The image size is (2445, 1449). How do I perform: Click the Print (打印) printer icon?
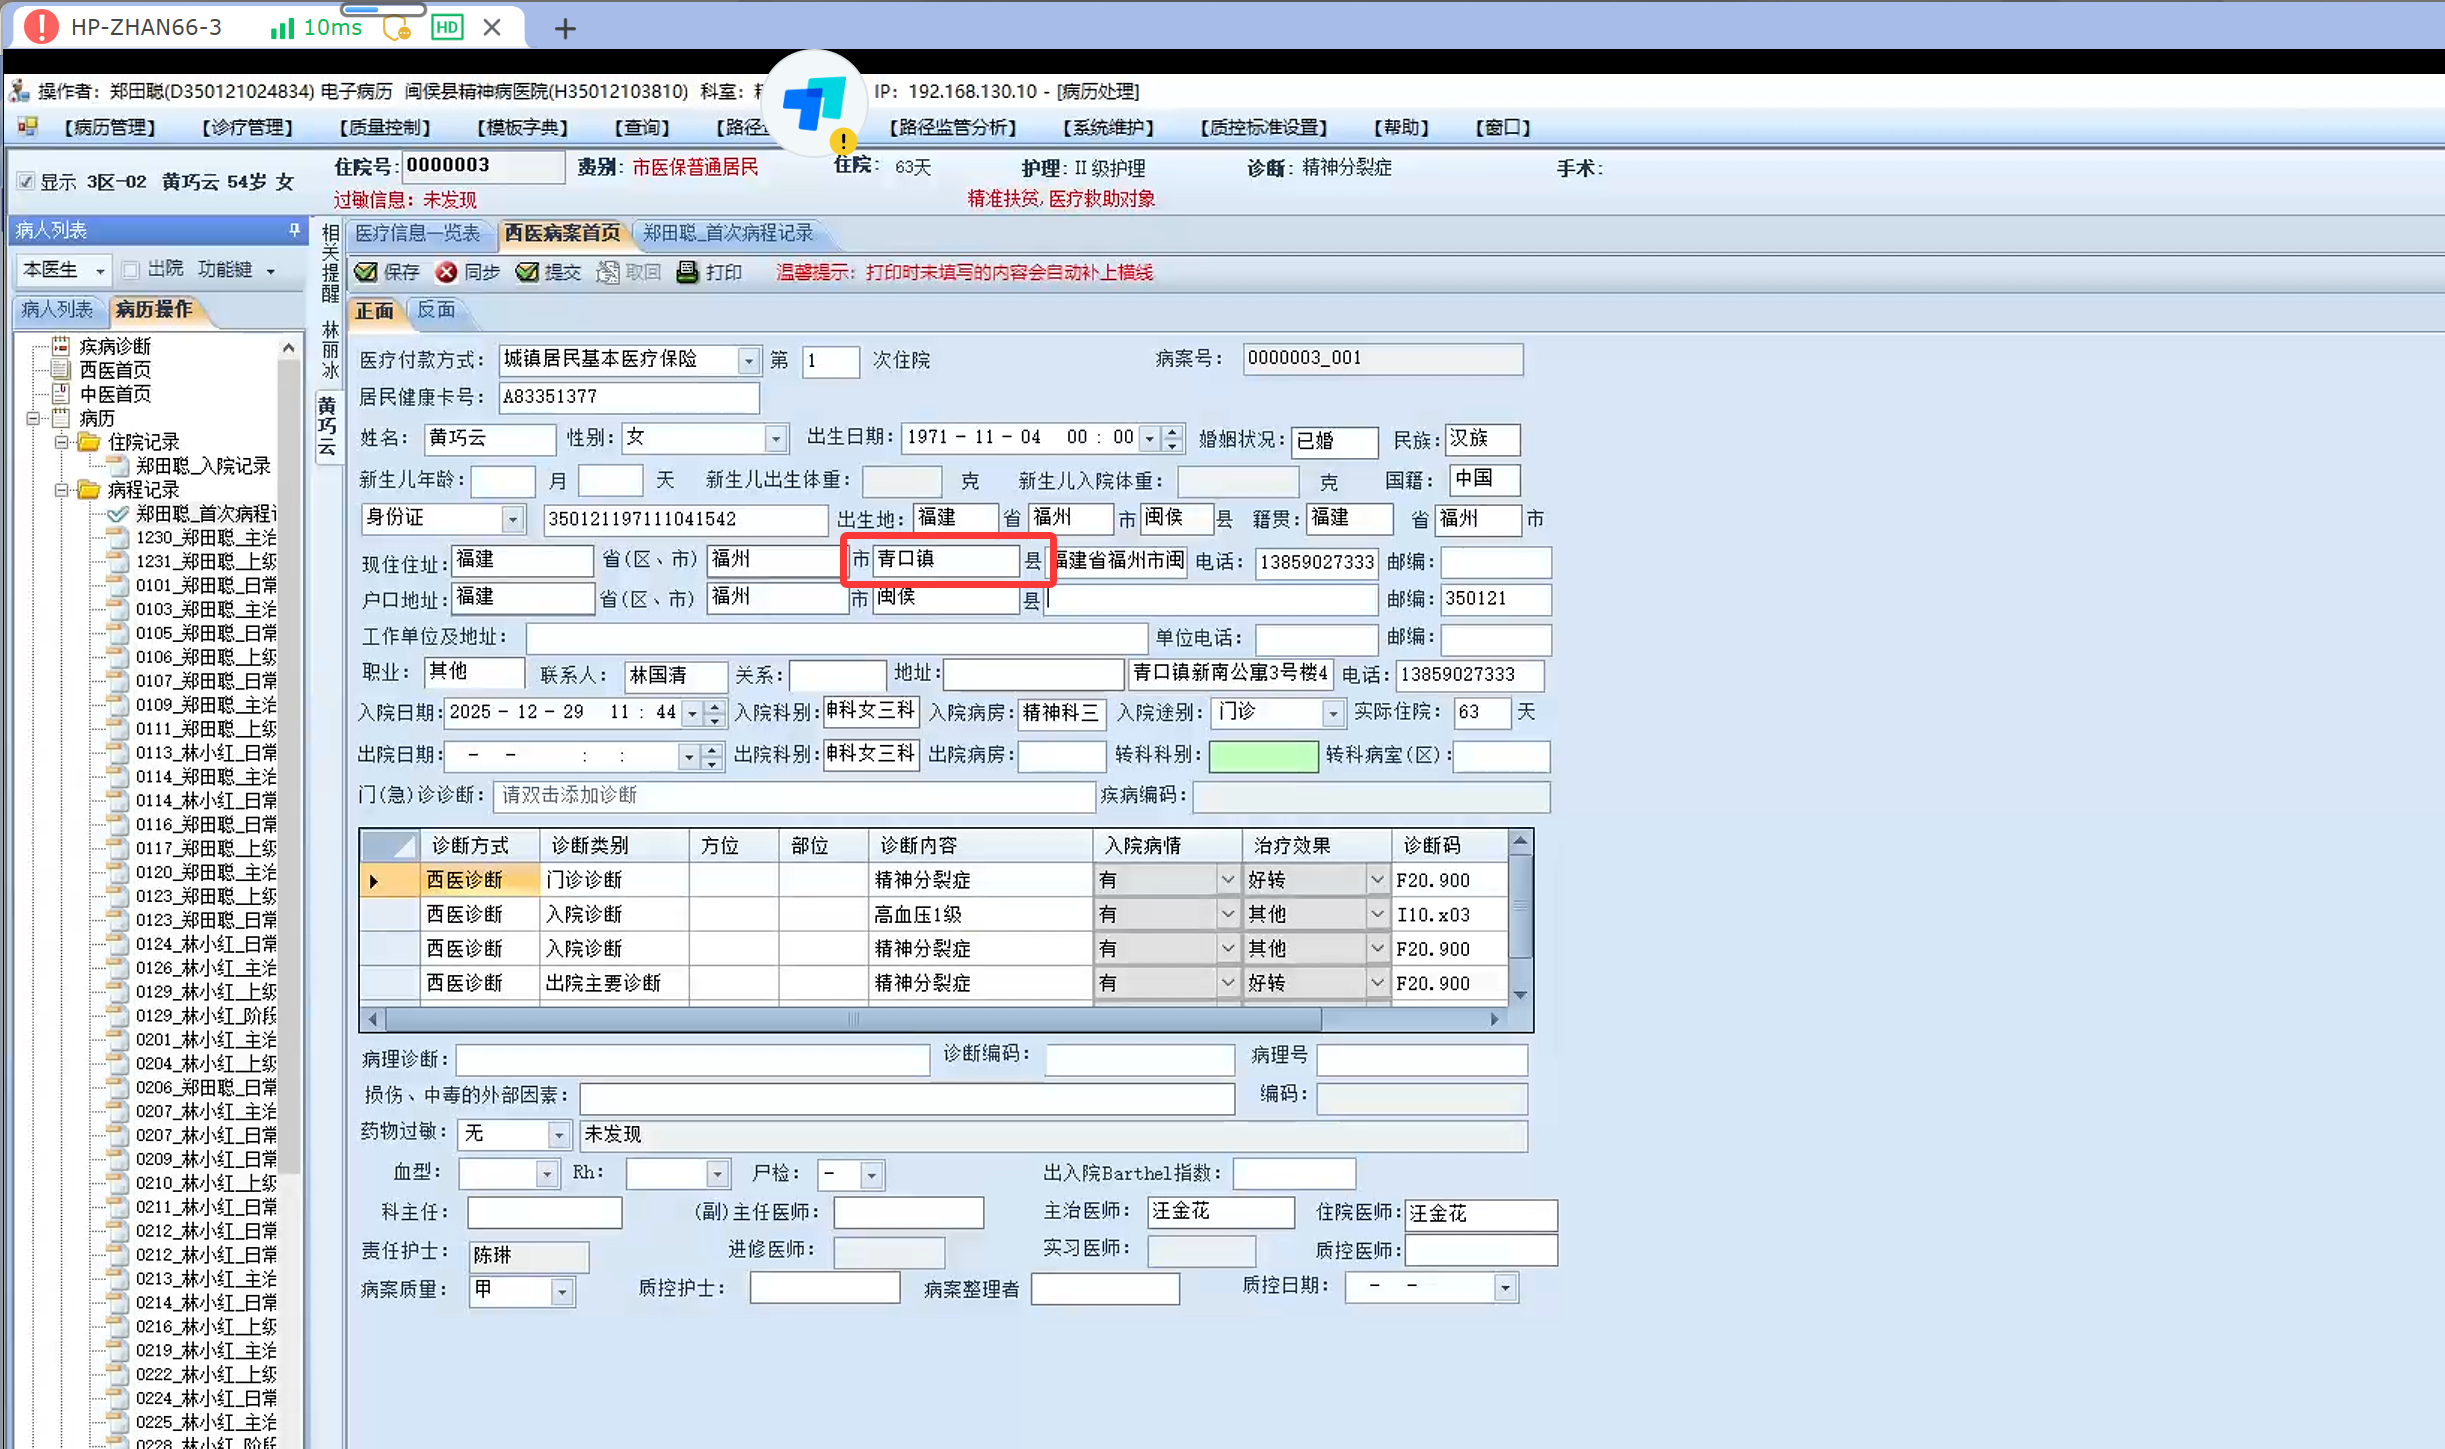(x=688, y=272)
